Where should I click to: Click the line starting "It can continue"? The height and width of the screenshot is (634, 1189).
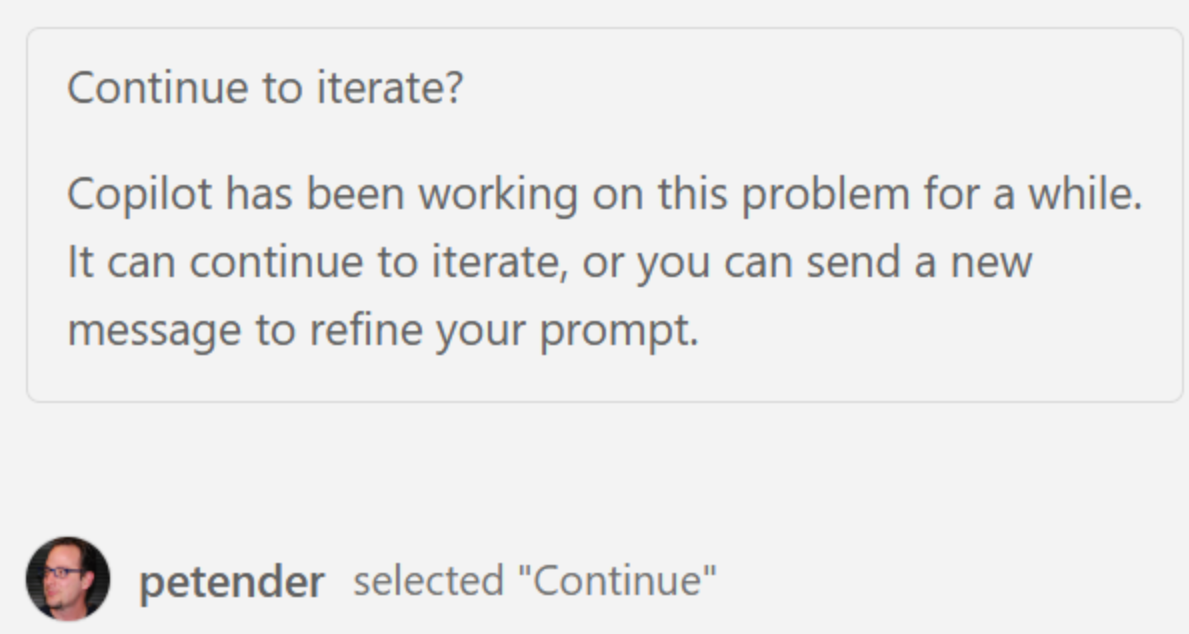(549, 262)
